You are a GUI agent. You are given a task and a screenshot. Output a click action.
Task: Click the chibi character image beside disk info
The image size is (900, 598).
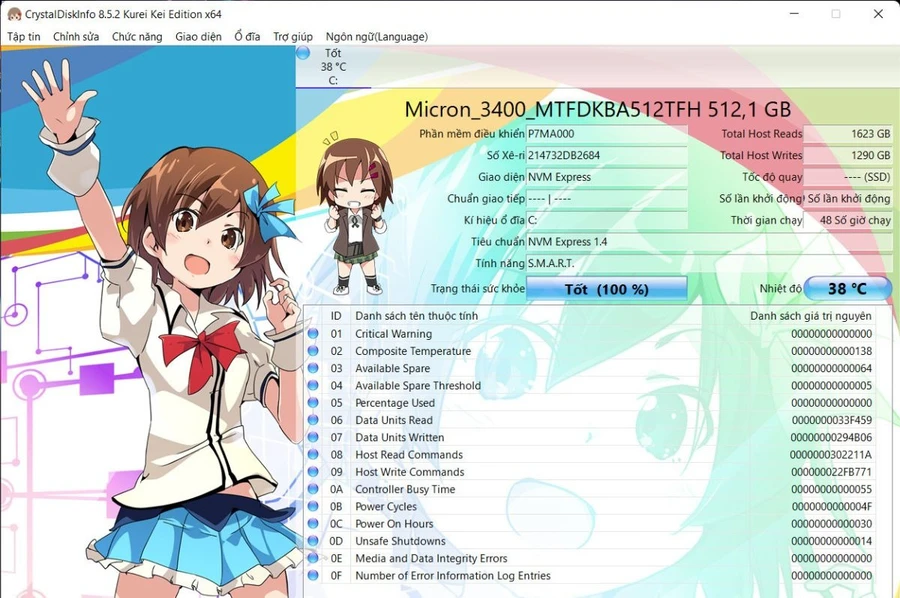354,213
